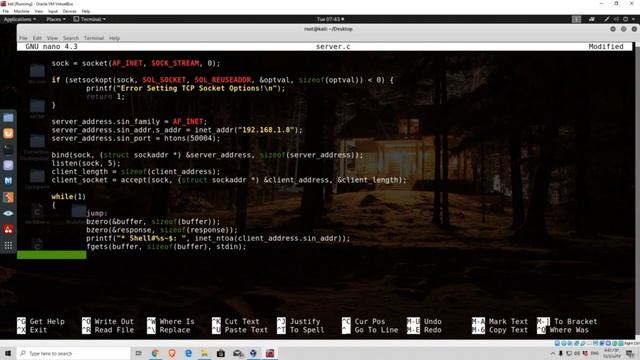Click the Windows taskbar clock
640x360 pixels.
tap(612, 353)
